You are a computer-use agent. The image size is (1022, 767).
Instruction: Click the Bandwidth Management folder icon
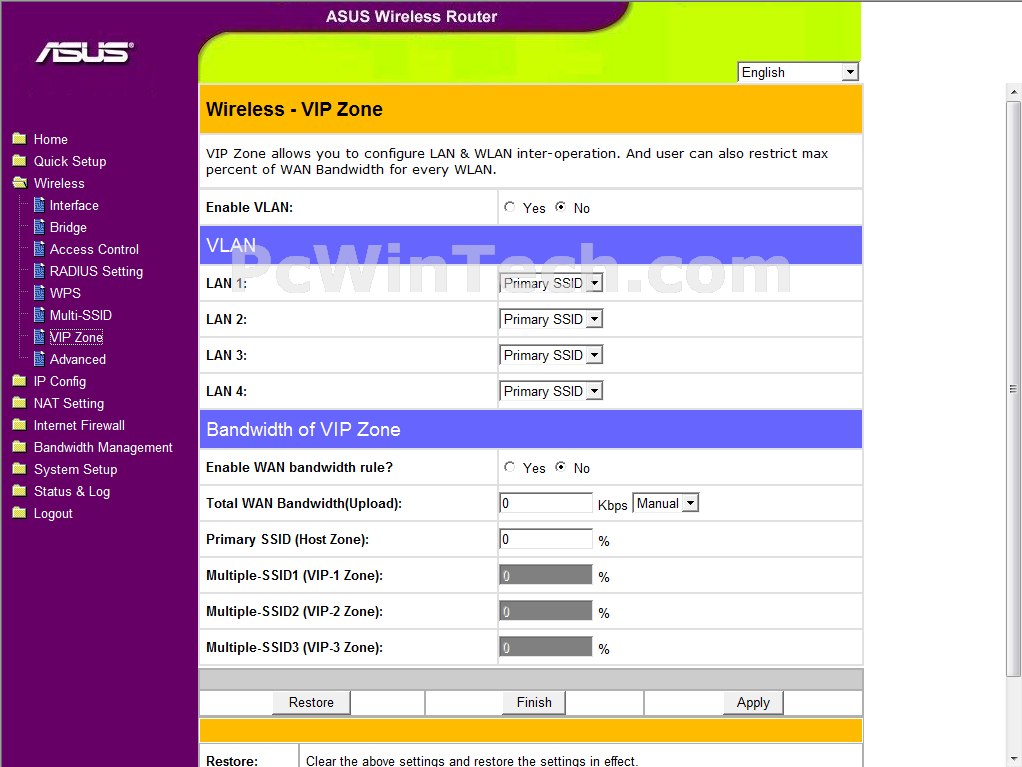pos(20,447)
